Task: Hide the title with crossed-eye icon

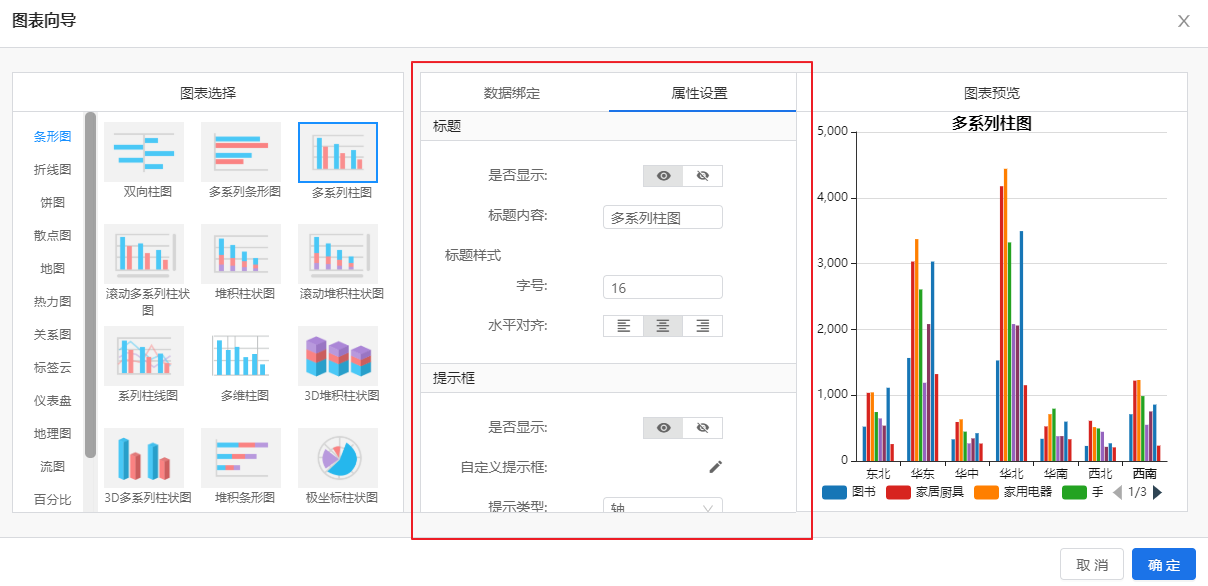Action: (702, 176)
